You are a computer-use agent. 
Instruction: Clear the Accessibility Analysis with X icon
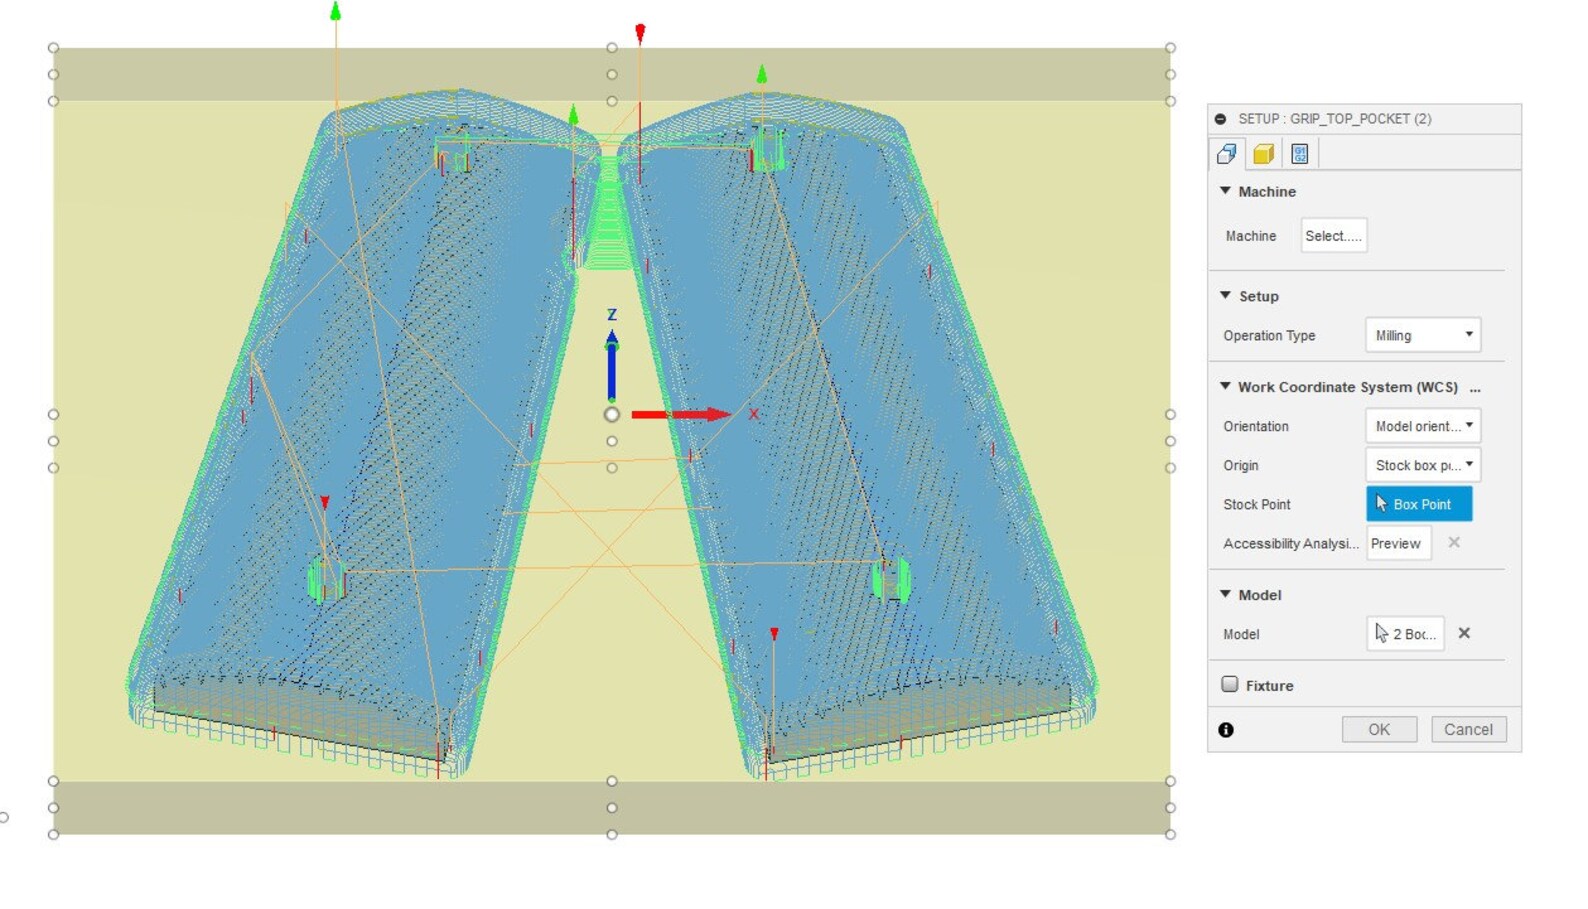(x=1454, y=542)
